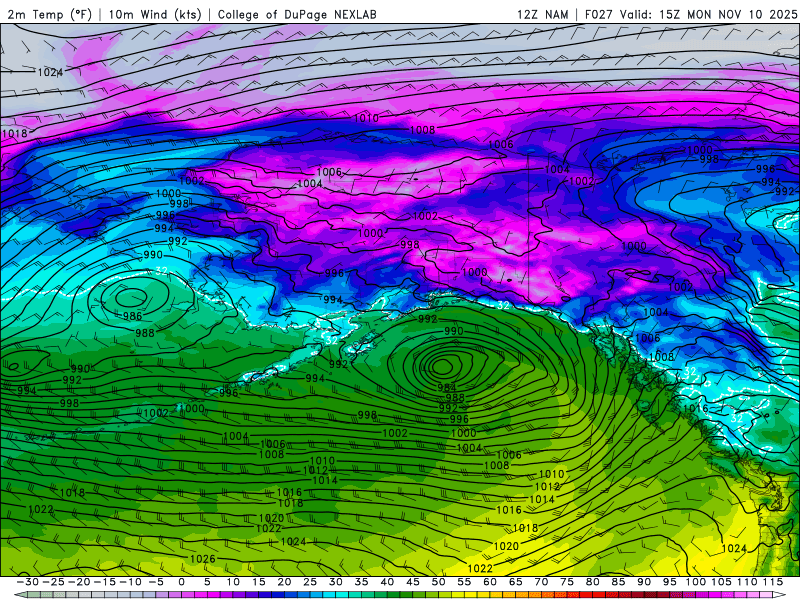Image resolution: width=800 pixels, height=600 pixels.
Task: Click the 20 label on the temperature scale
Action: pos(284,582)
